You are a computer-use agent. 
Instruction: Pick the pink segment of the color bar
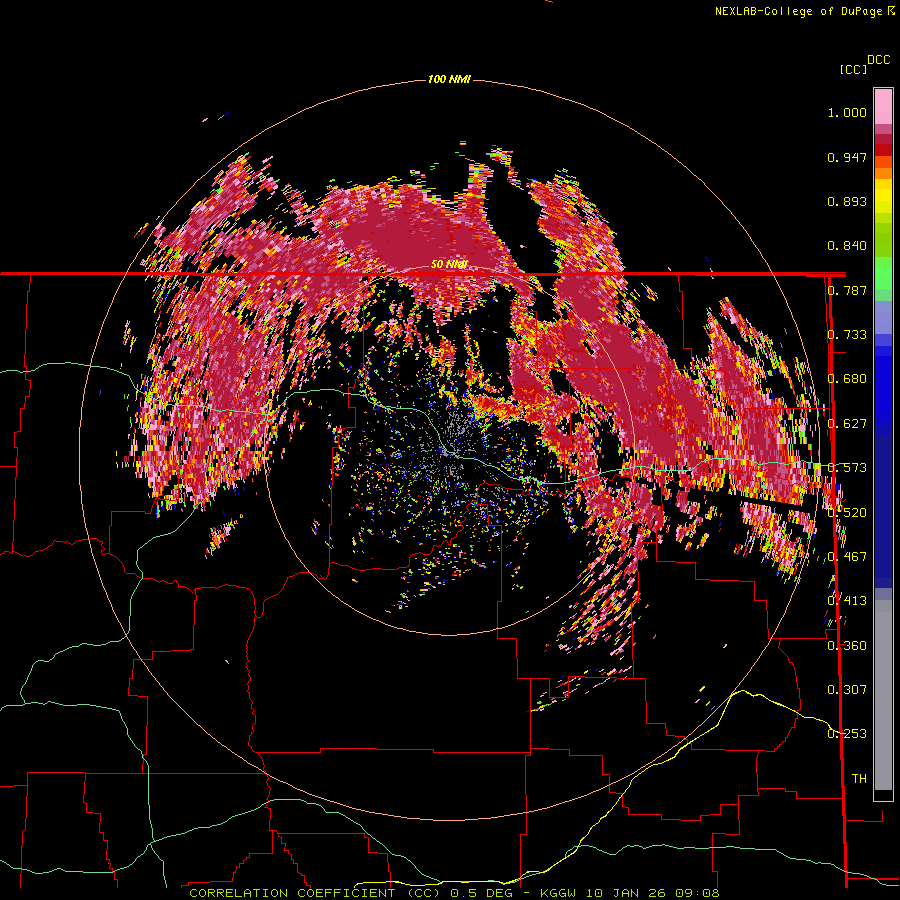tap(883, 107)
